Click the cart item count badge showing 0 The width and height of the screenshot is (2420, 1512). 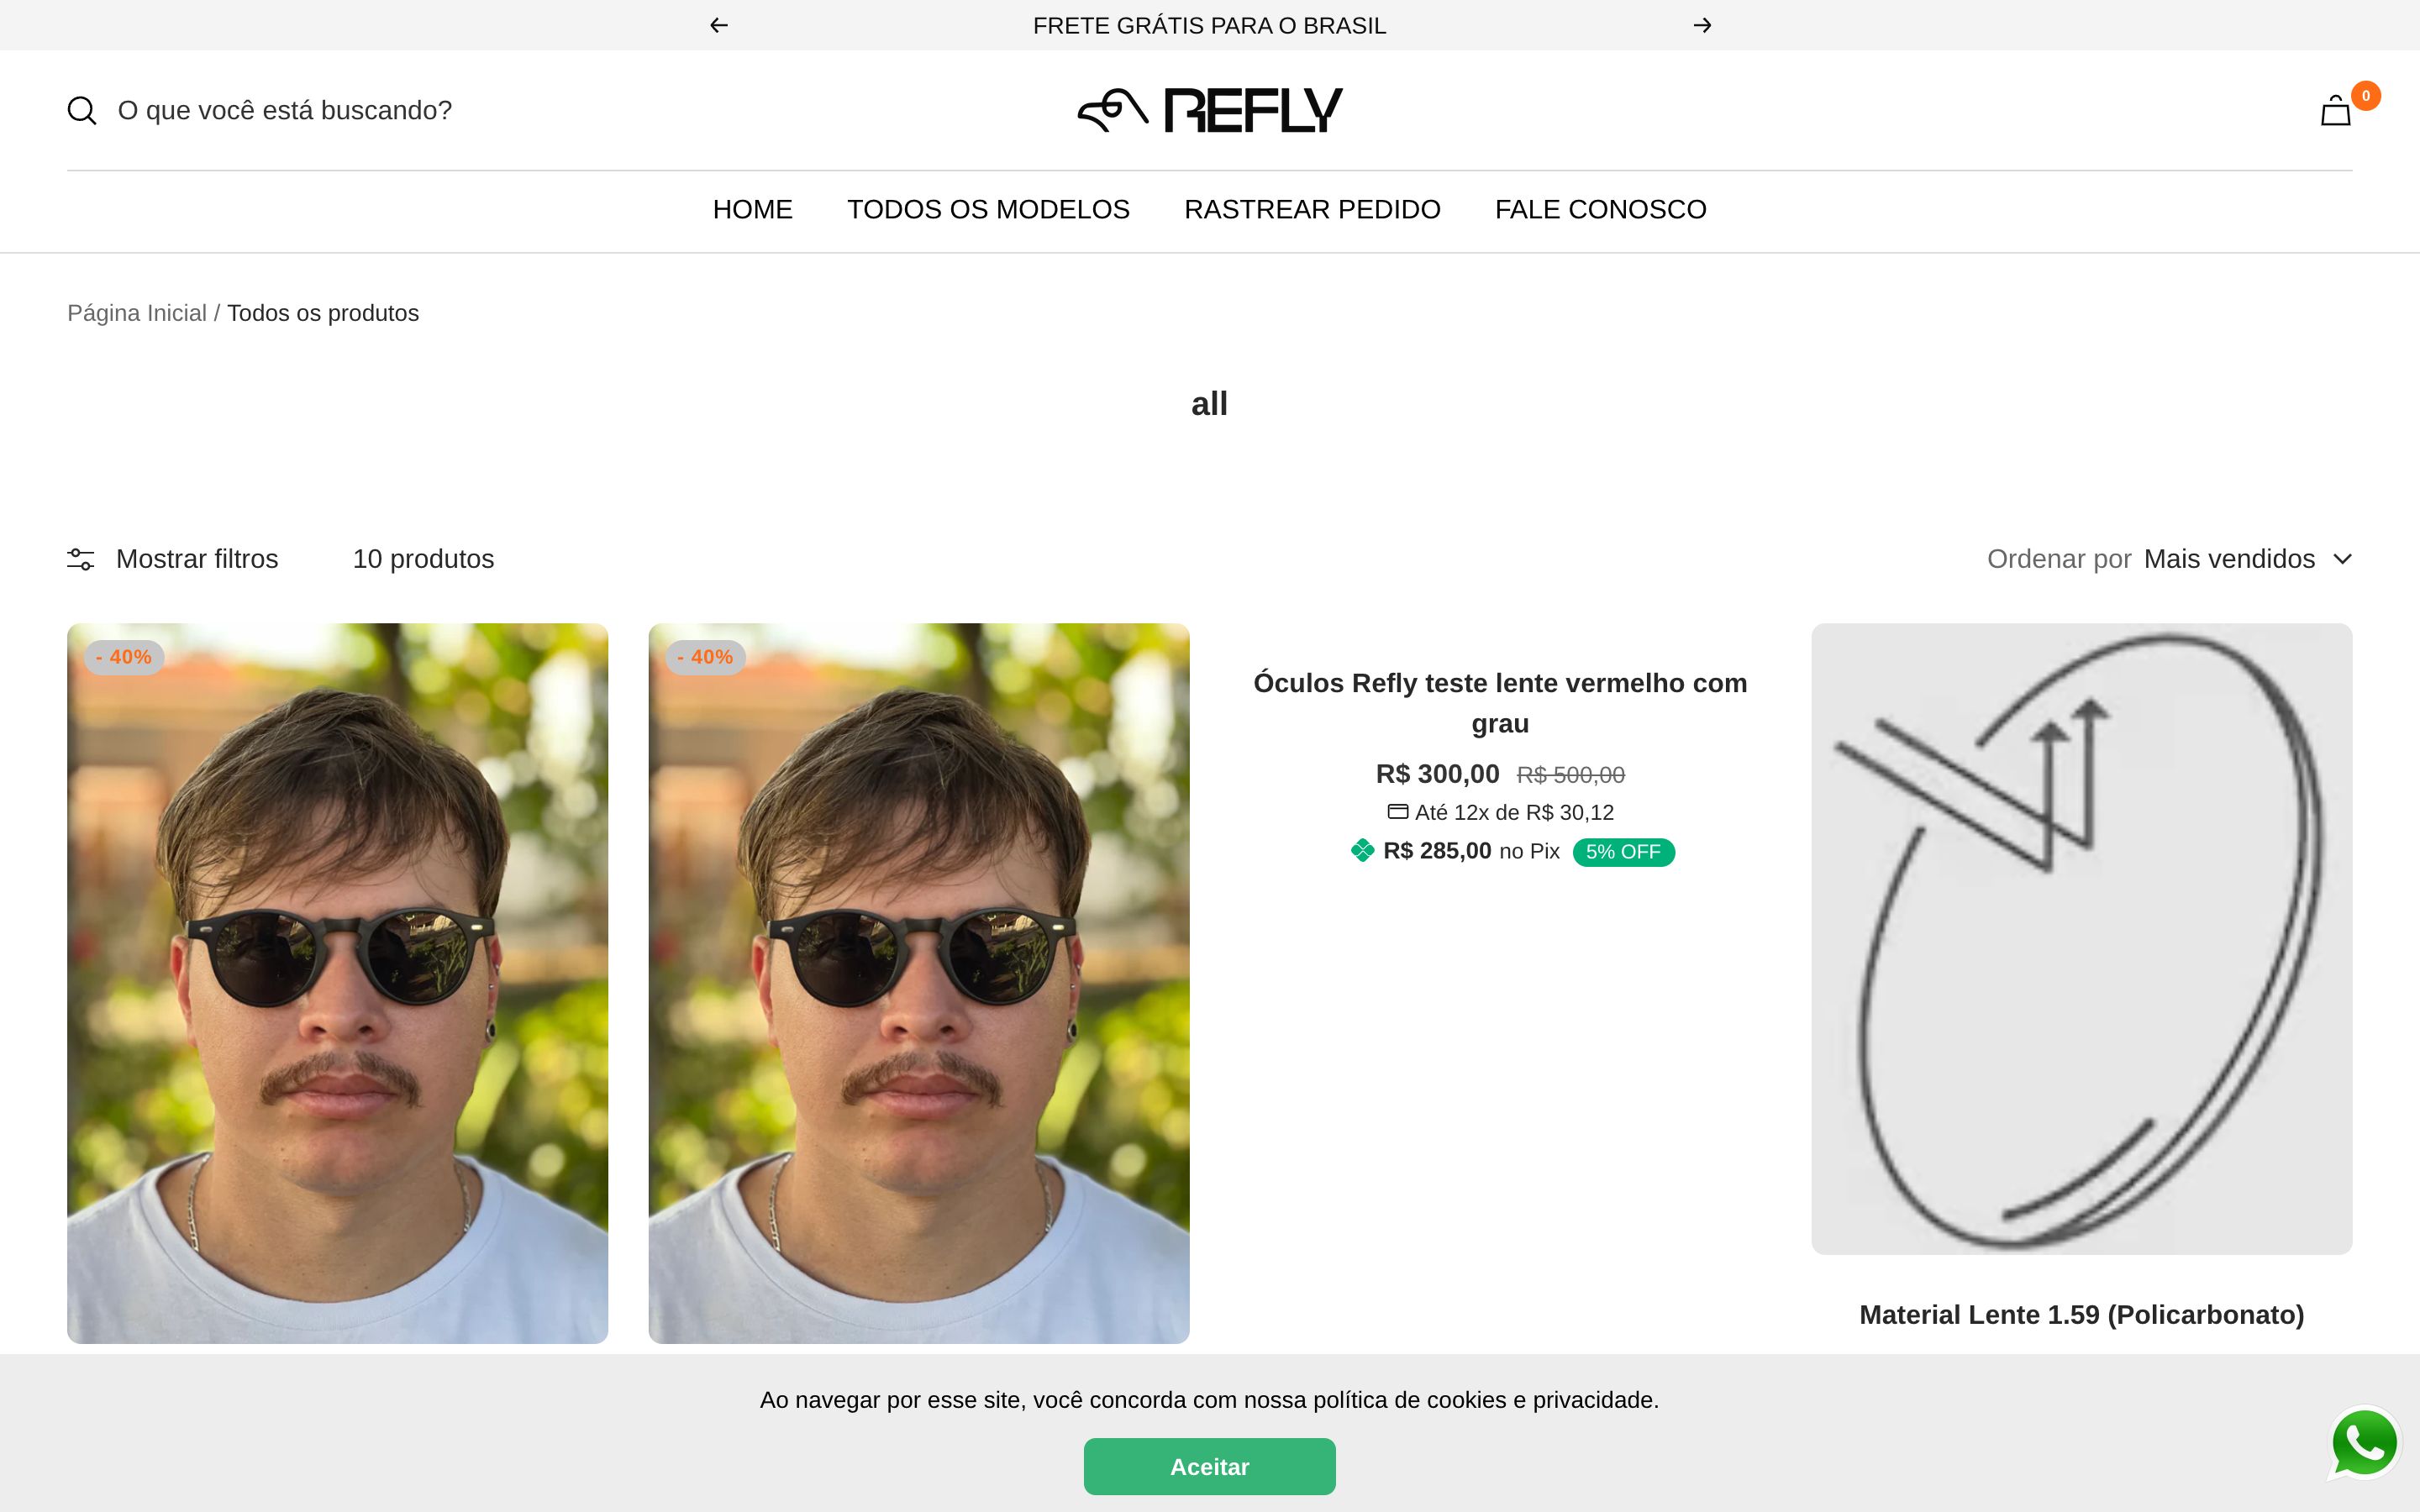click(x=2366, y=95)
